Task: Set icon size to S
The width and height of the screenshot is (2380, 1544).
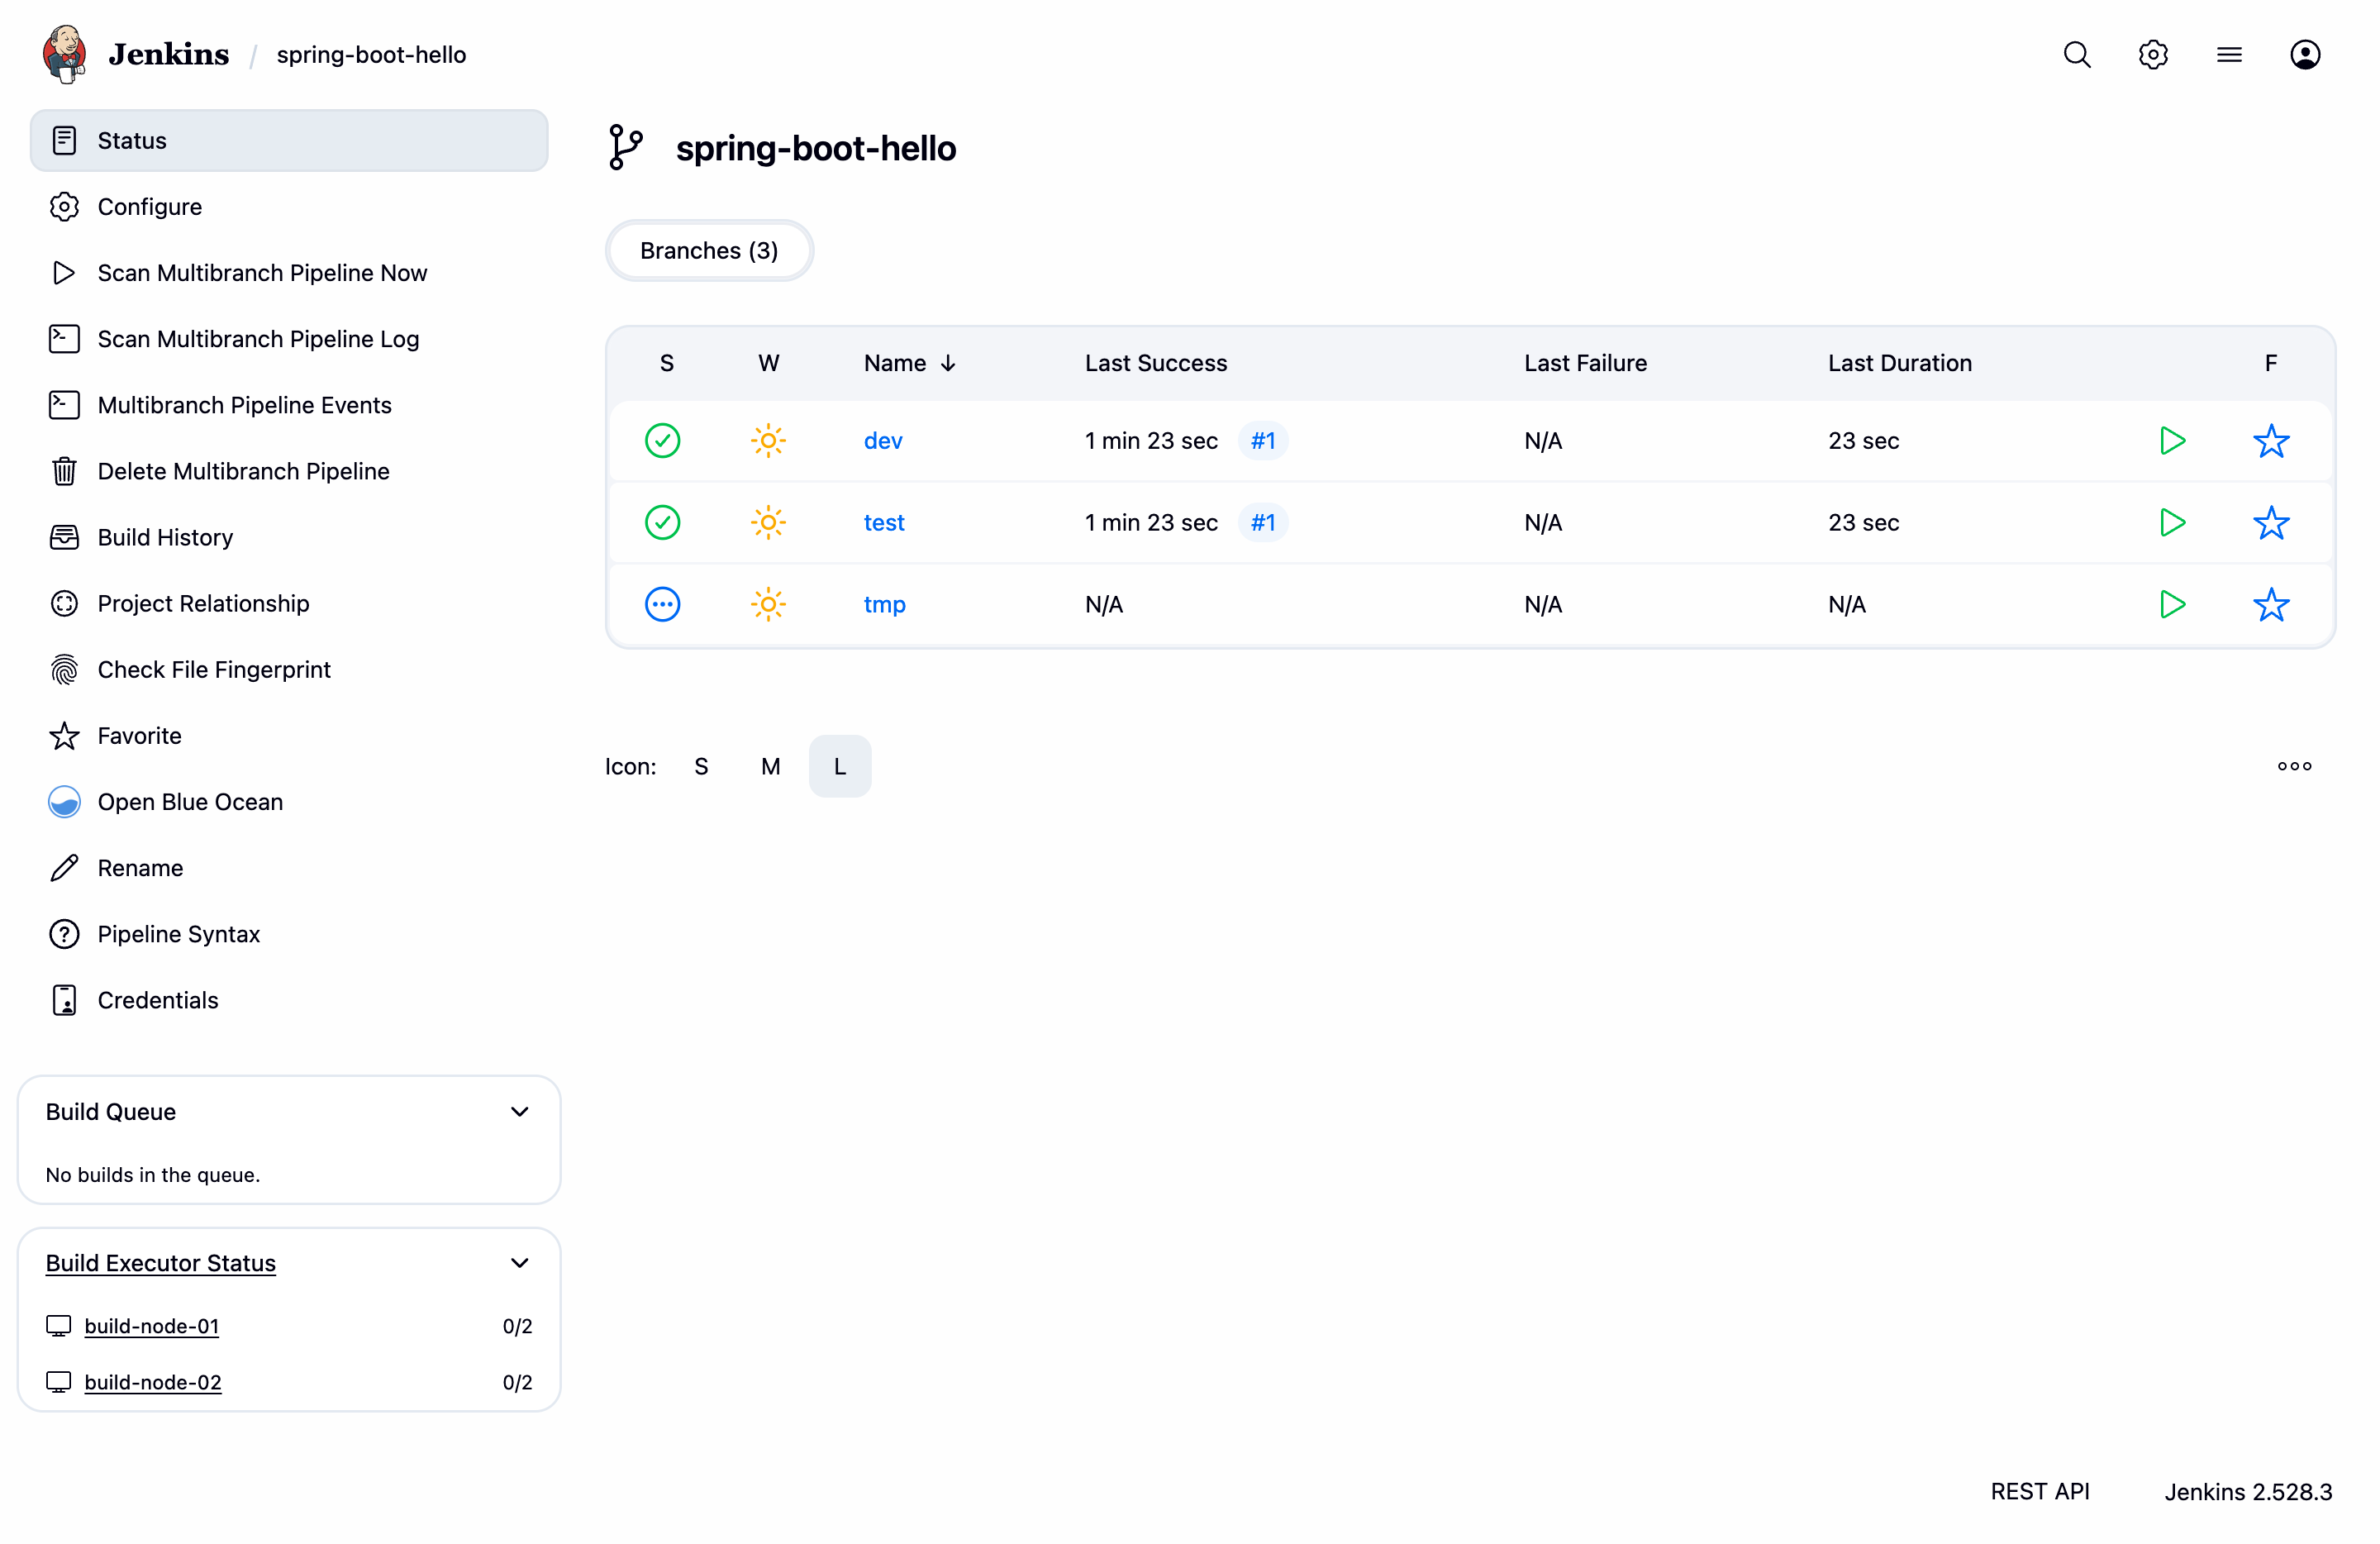Action: pyautogui.click(x=701, y=766)
